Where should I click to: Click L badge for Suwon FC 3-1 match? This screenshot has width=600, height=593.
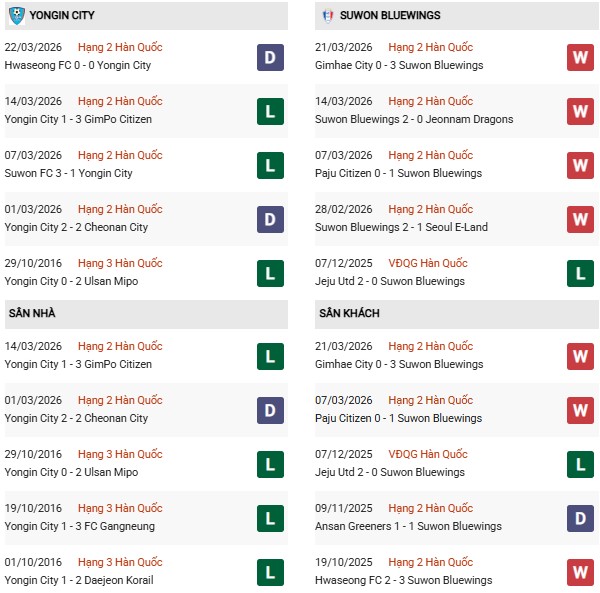coord(269,165)
